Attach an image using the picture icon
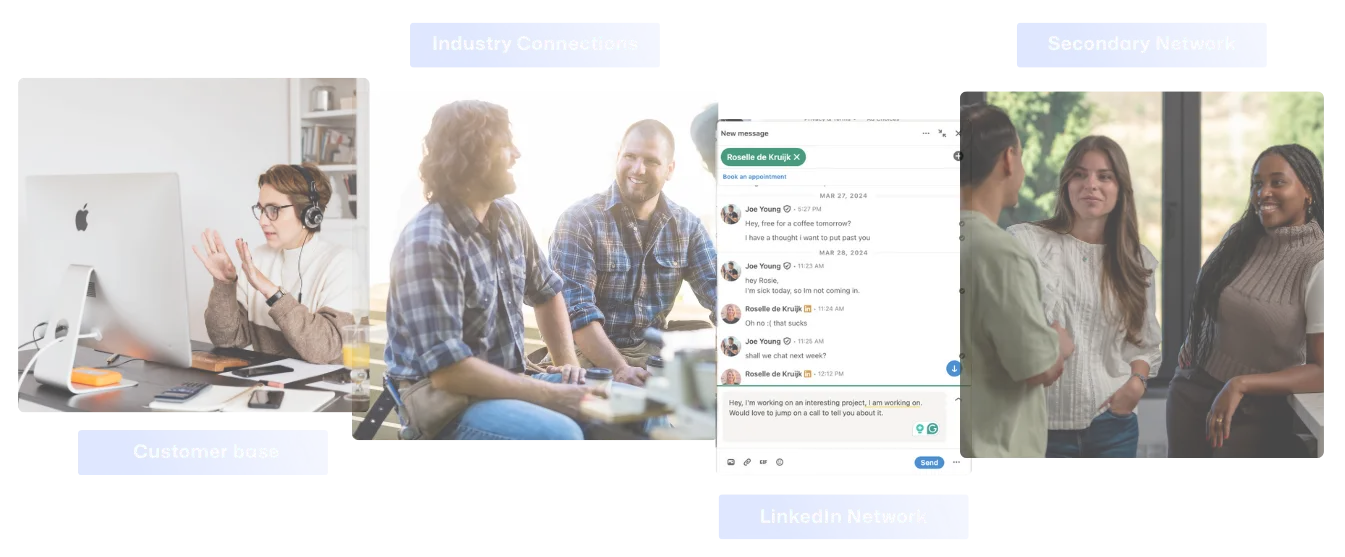This screenshot has width=1345, height=557. (731, 462)
